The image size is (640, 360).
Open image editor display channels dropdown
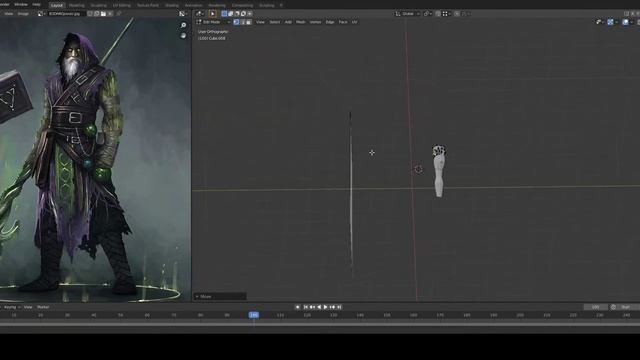click(183, 13)
